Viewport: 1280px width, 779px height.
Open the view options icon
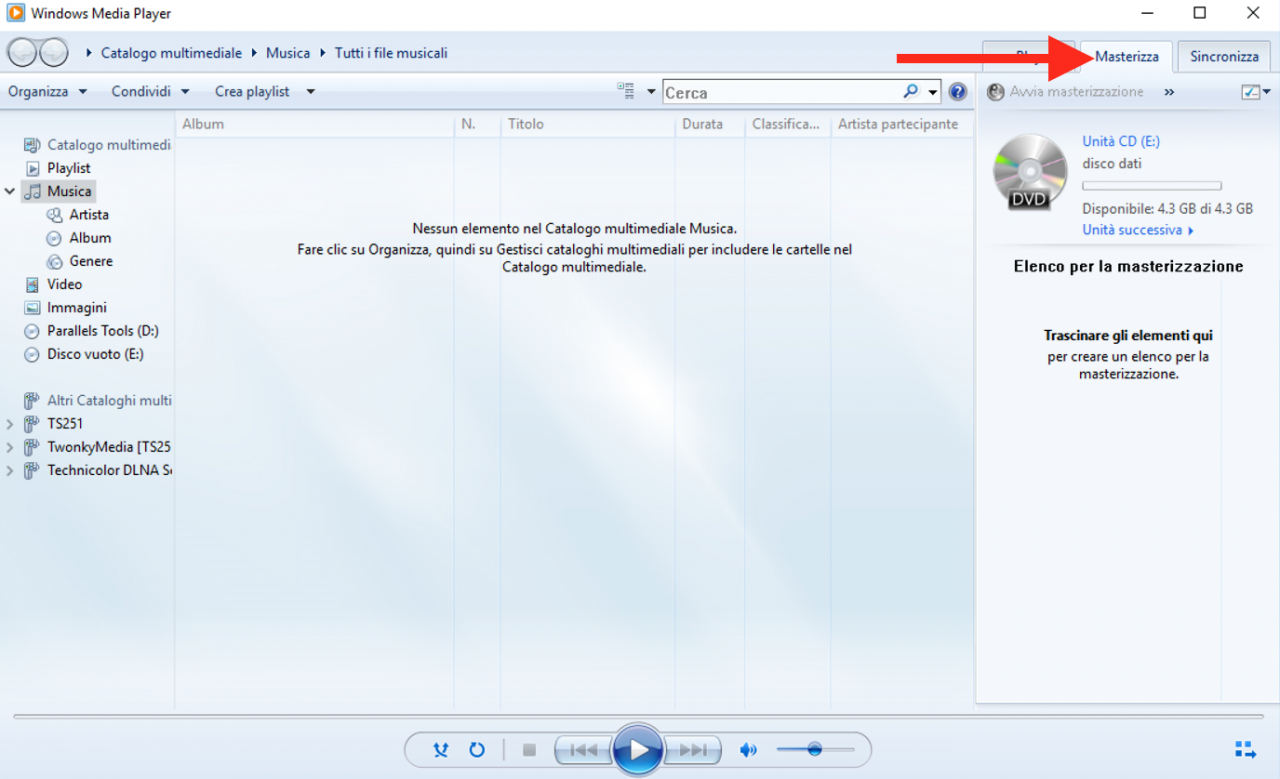coord(626,91)
